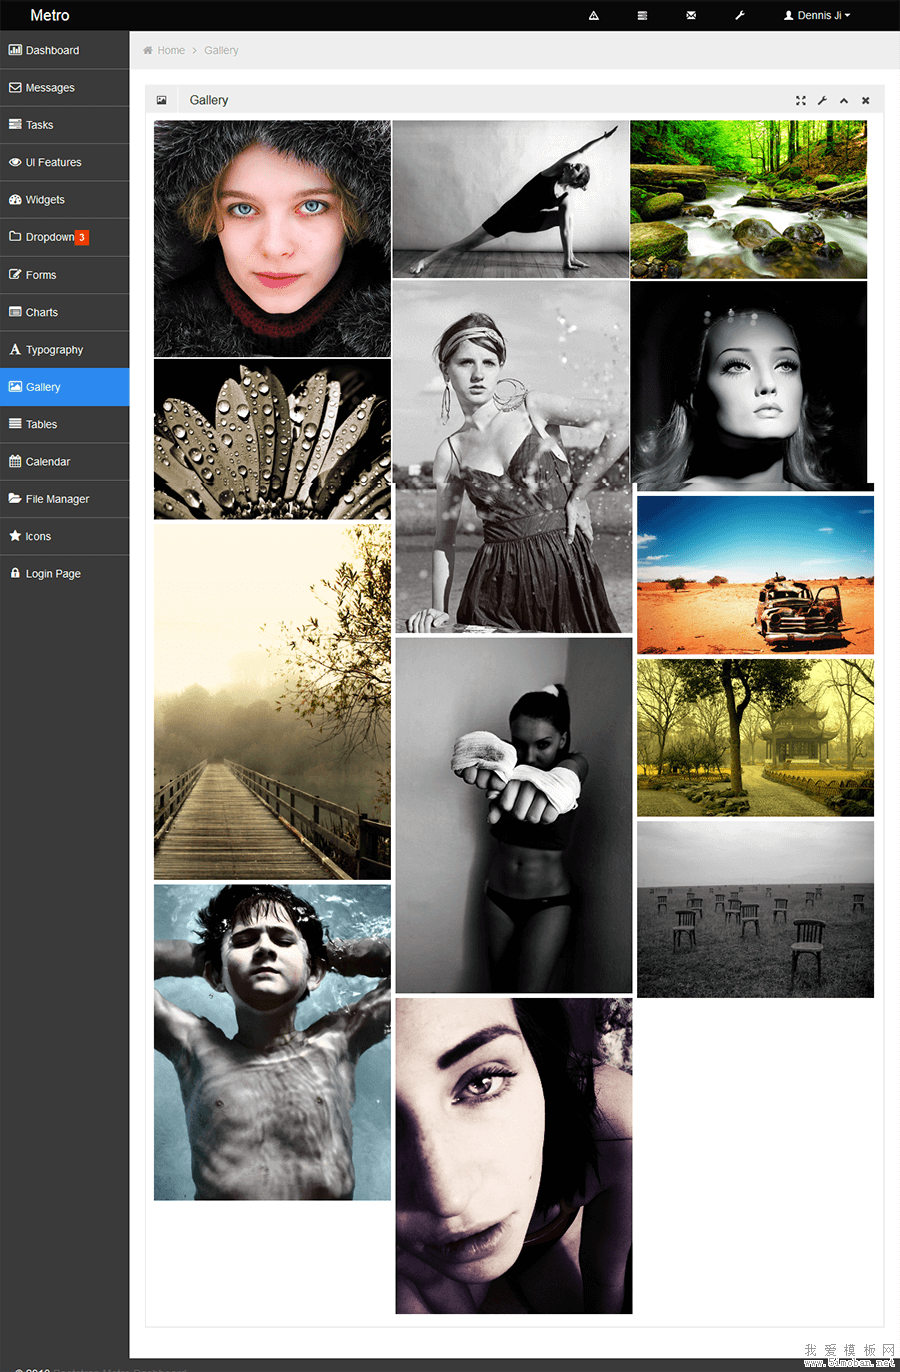The height and width of the screenshot is (1372, 900).
Task: Expand the Dropdown sidebar menu
Action: click(x=50, y=238)
